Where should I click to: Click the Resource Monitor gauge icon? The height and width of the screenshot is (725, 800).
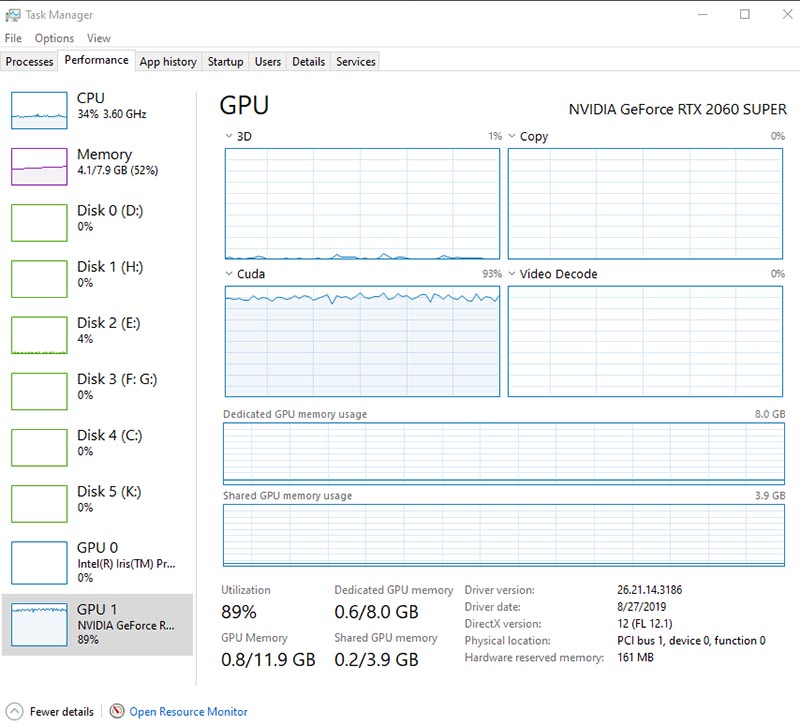point(117,711)
